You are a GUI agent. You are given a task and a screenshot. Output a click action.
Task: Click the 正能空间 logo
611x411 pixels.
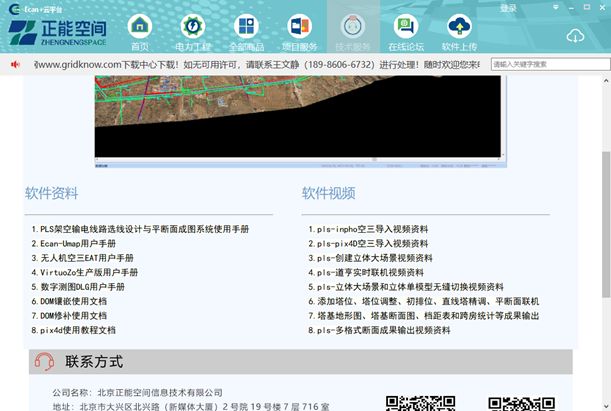point(57,33)
